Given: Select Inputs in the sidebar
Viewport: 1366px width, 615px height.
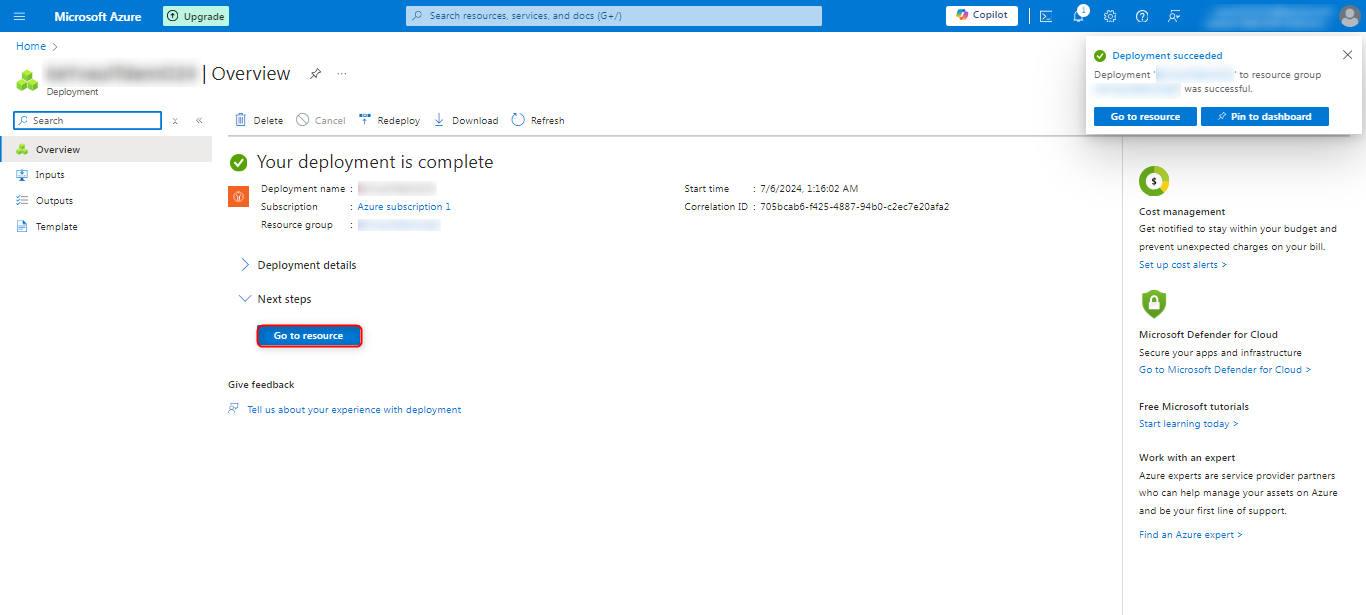Looking at the screenshot, I should tap(106, 175).
